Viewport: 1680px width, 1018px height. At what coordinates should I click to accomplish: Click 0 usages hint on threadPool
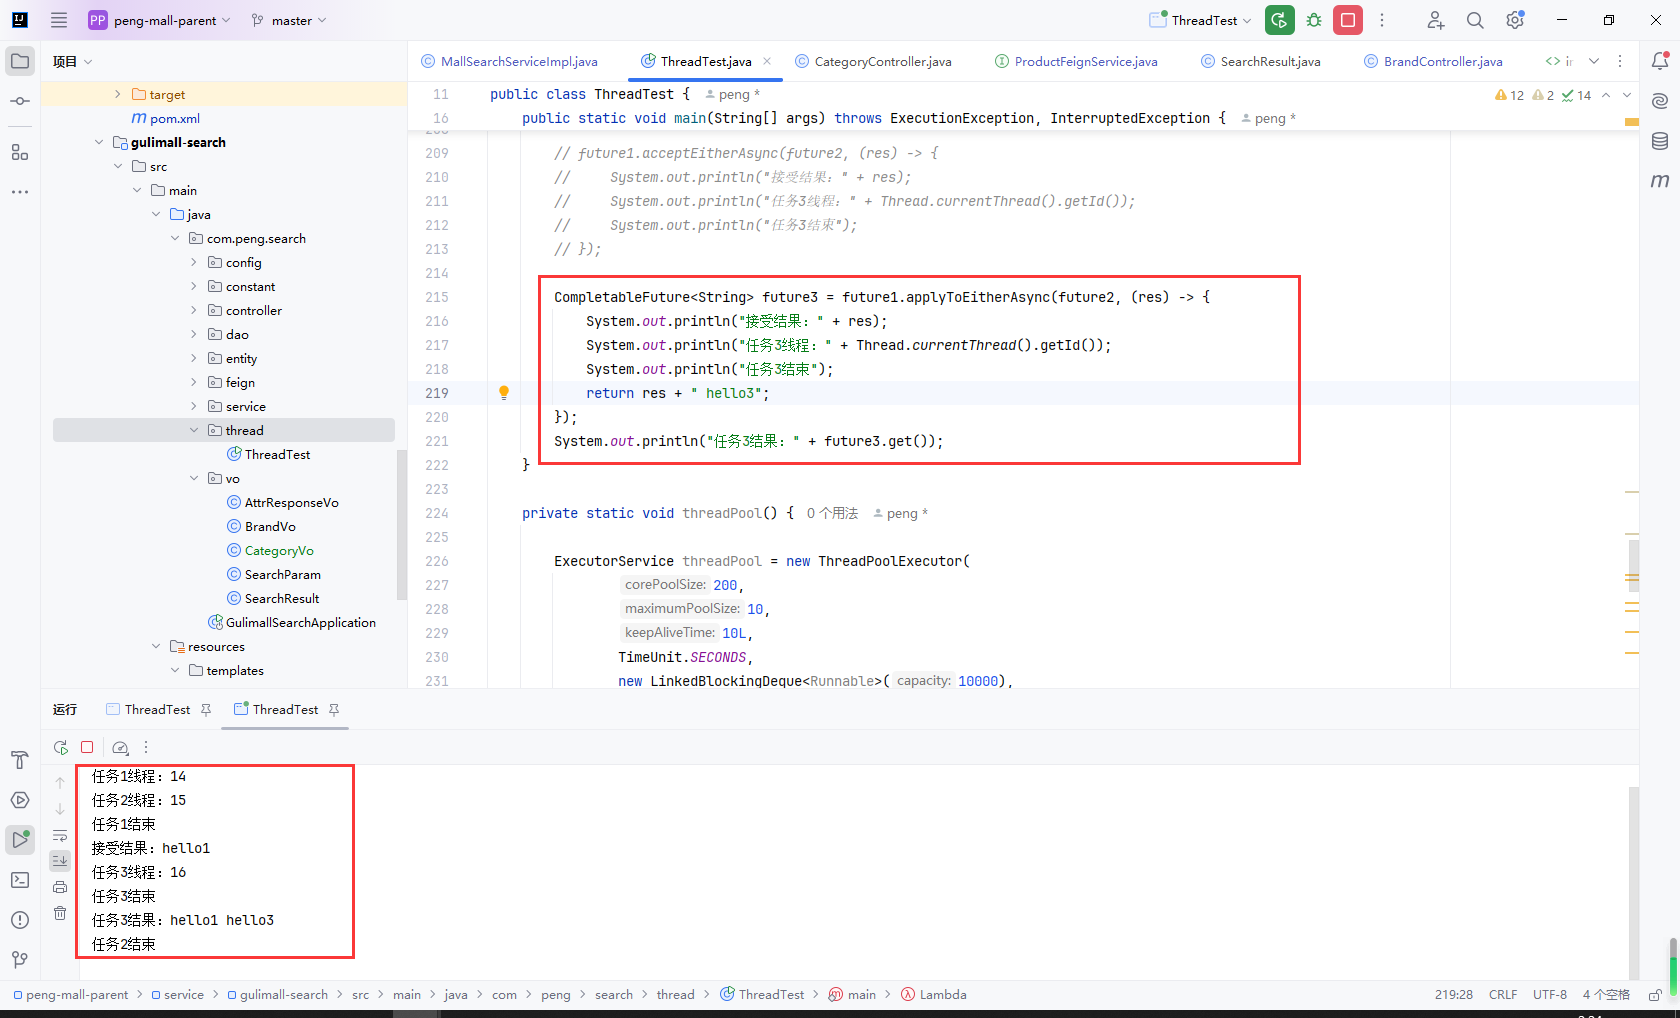pyautogui.click(x=832, y=513)
